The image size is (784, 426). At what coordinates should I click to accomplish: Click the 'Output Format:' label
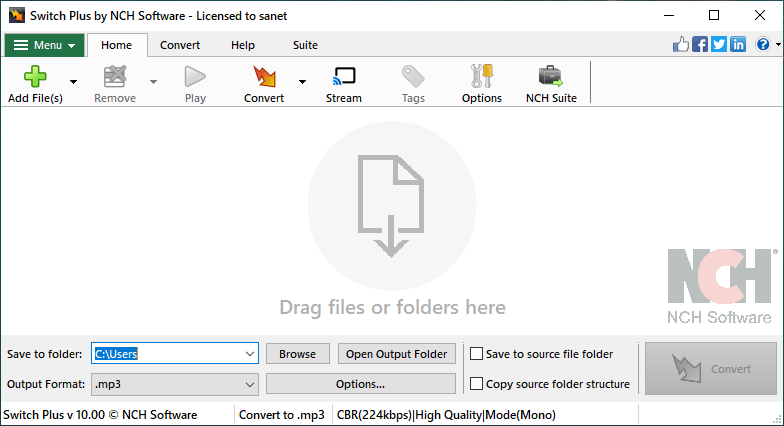[46, 384]
